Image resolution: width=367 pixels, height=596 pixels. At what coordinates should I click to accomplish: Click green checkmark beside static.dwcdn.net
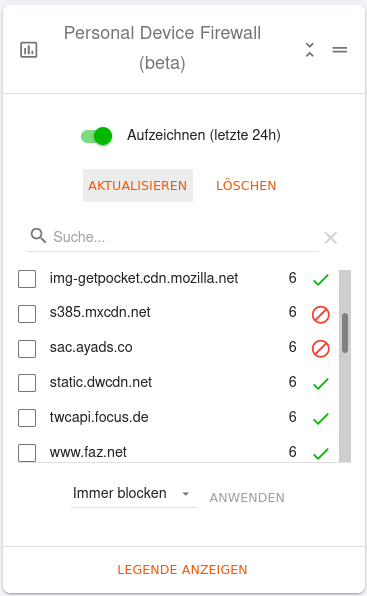coord(321,384)
